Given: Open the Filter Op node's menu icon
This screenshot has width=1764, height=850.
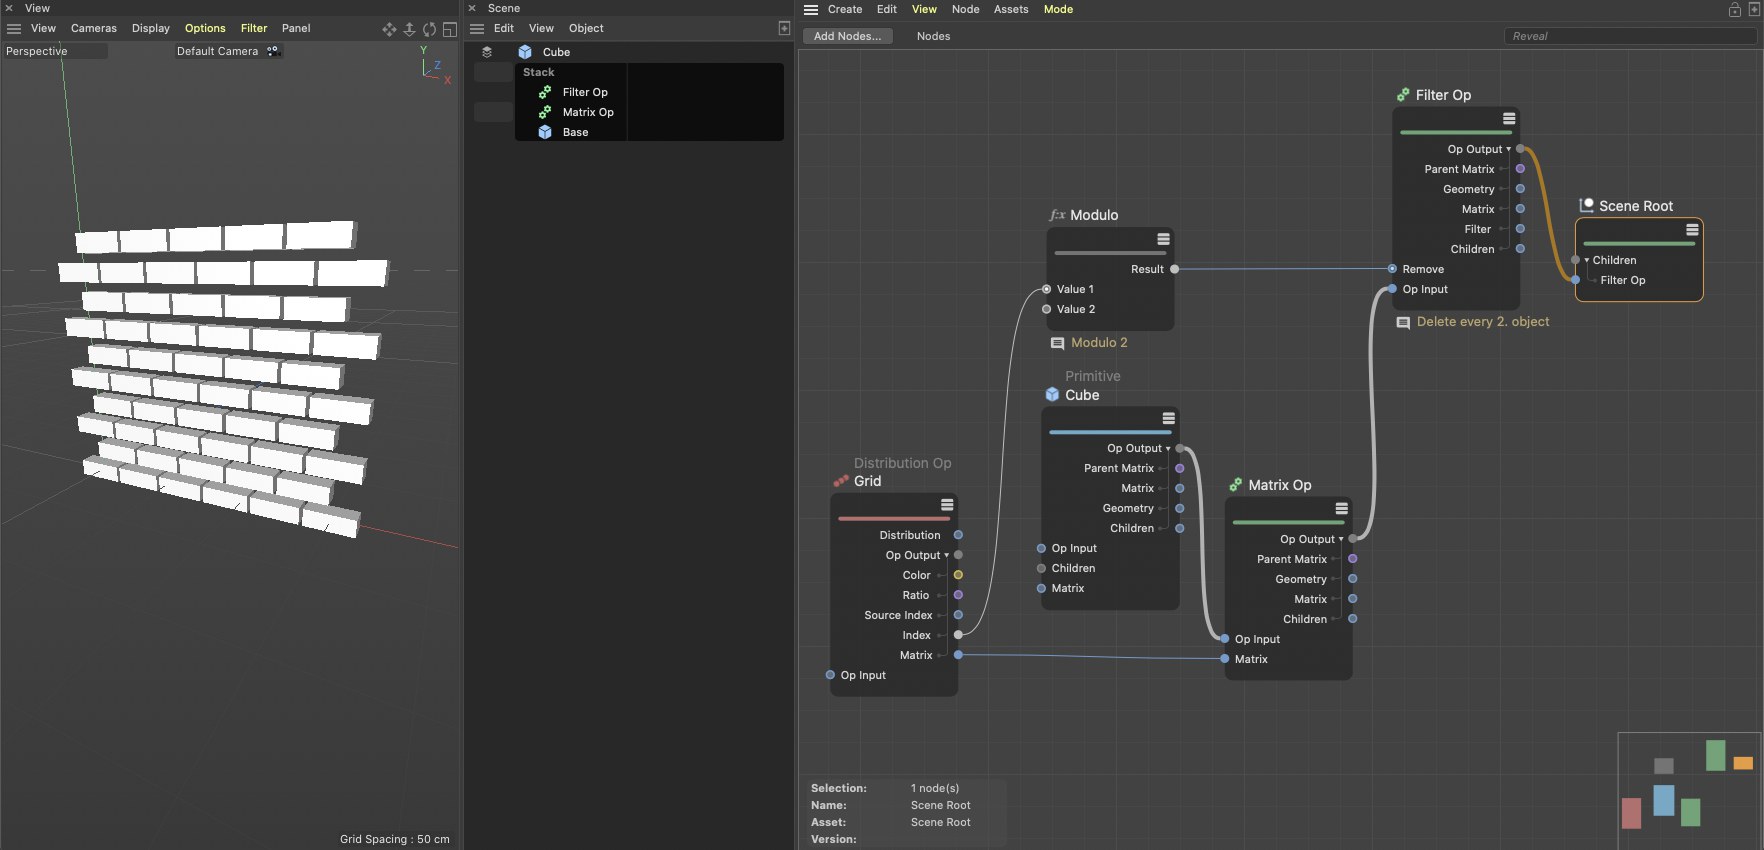Looking at the screenshot, I should tap(1509, 119).
